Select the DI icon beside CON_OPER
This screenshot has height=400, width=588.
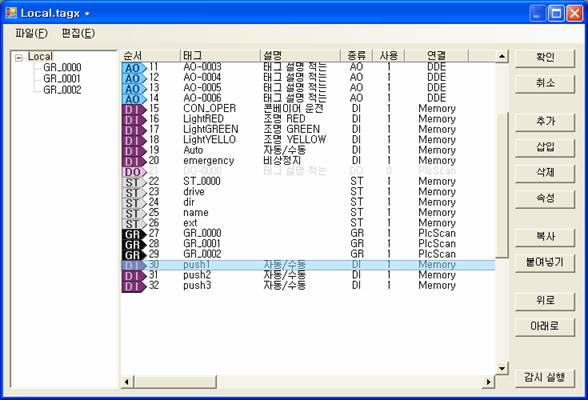(x=134, y=109)
